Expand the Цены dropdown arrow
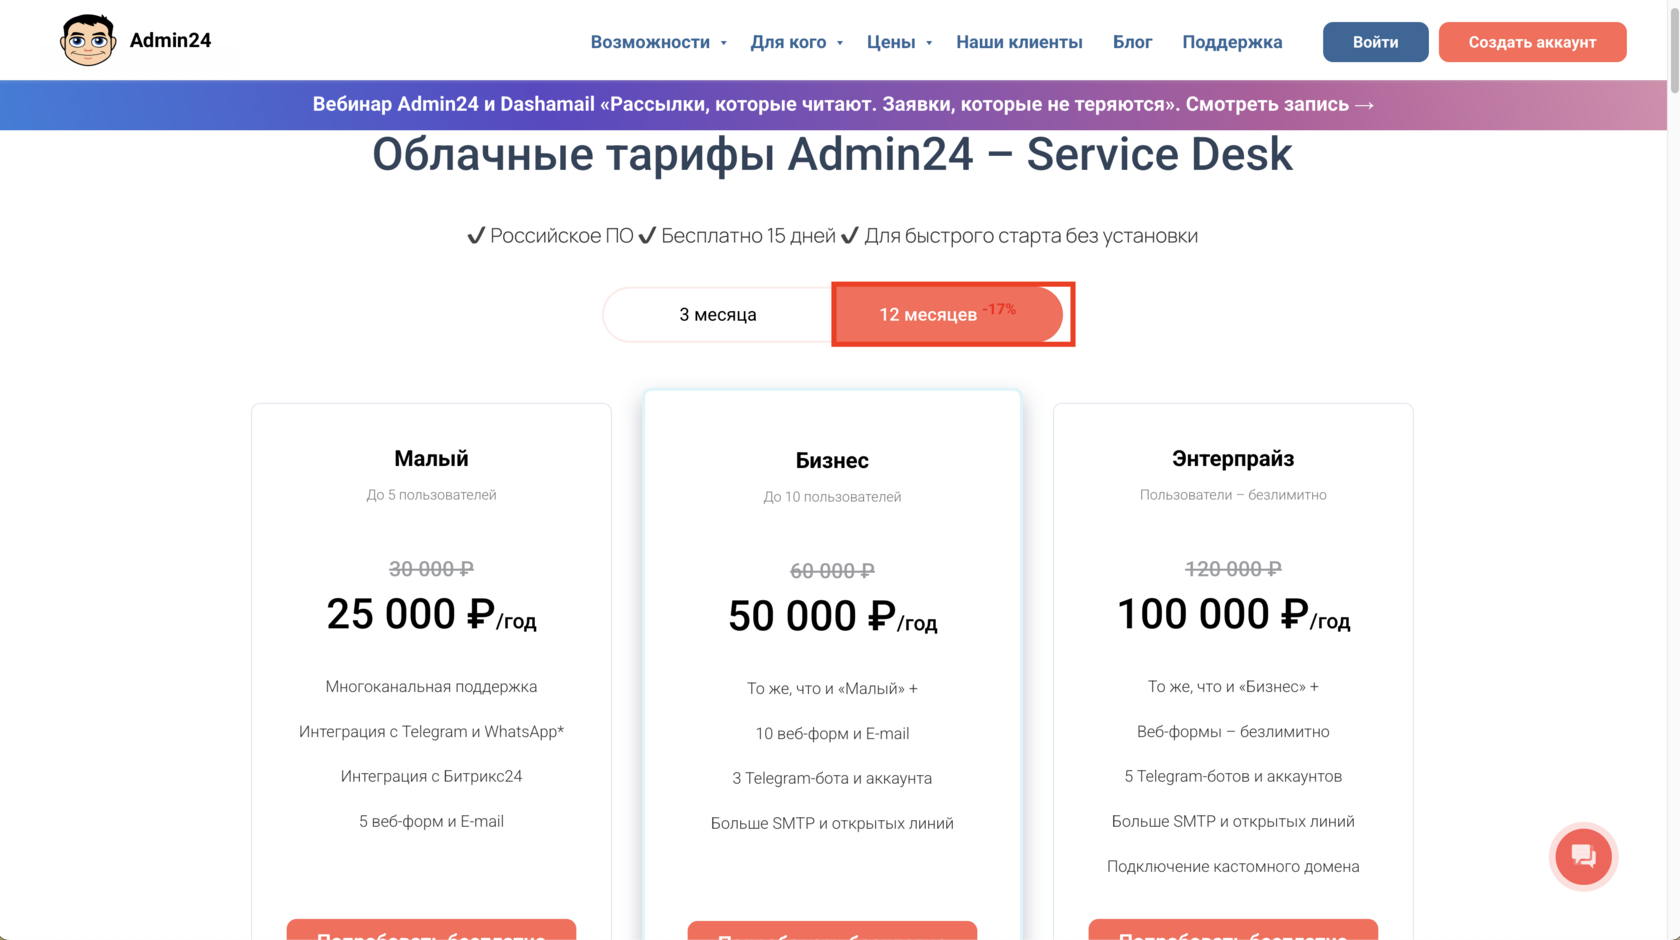Viewport: 1680px width, 940px height. (929, 43)
